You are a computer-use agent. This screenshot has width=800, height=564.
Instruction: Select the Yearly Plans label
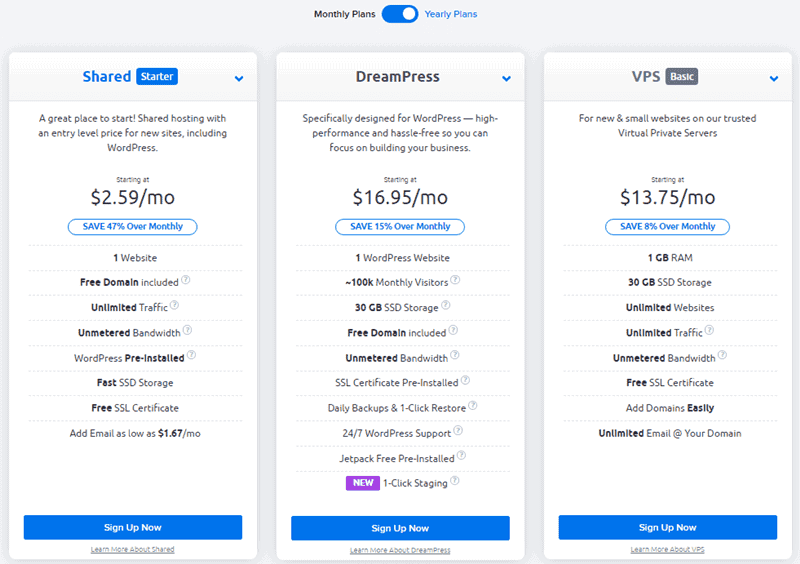451,14
